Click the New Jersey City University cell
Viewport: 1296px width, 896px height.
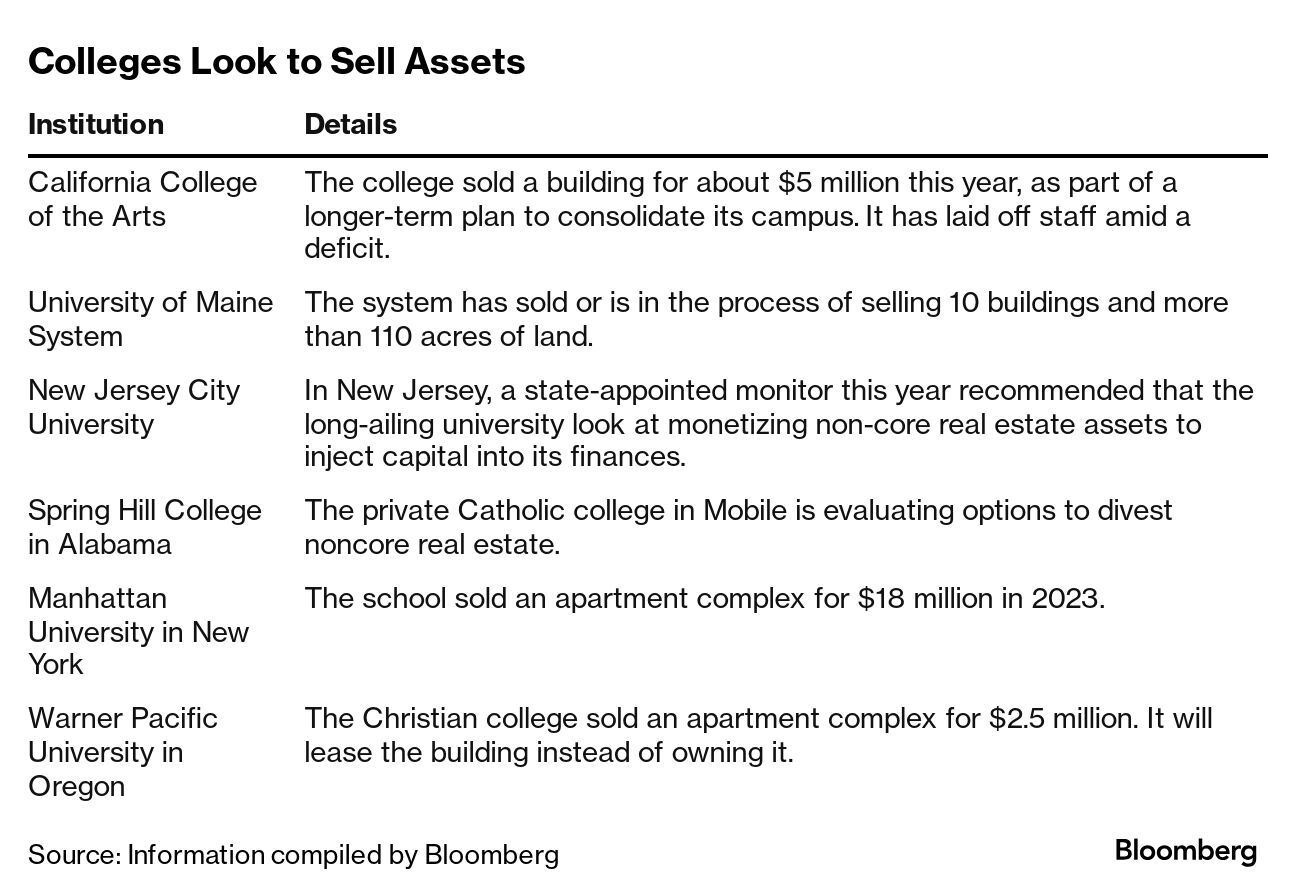click(134, 407)
